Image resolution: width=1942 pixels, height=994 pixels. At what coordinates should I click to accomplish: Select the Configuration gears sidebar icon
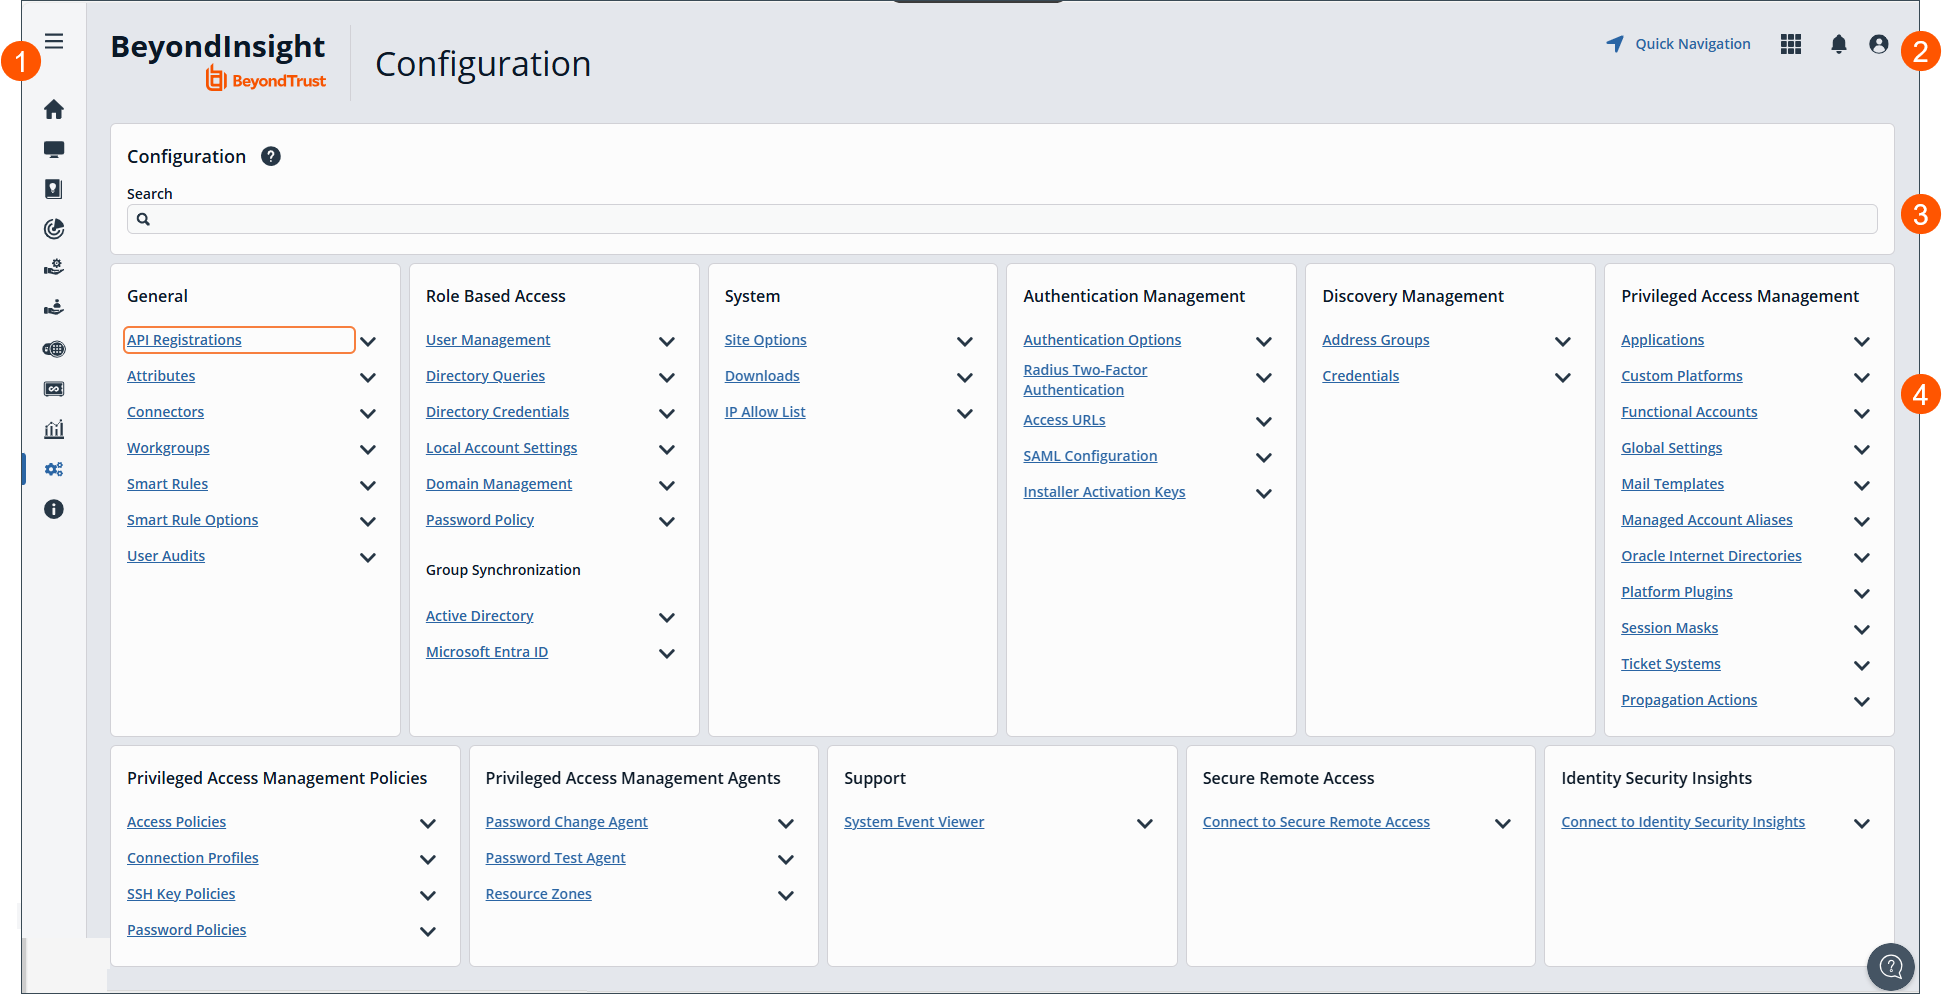tap(54, 469)
